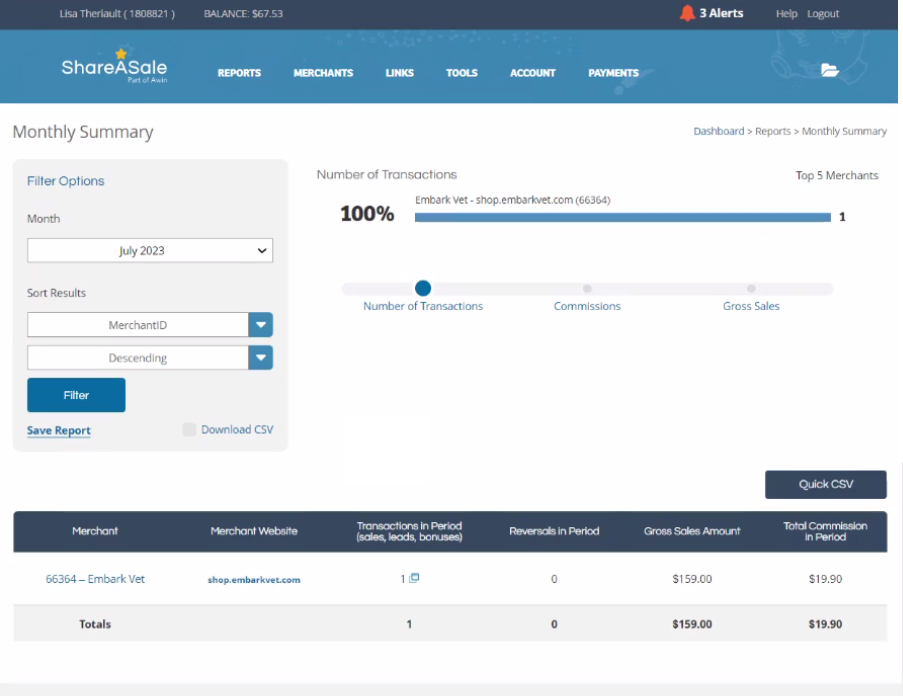Go to Dashboard breadcrumb link
Viewport: 903px width, 696px height.
(719, 131)
